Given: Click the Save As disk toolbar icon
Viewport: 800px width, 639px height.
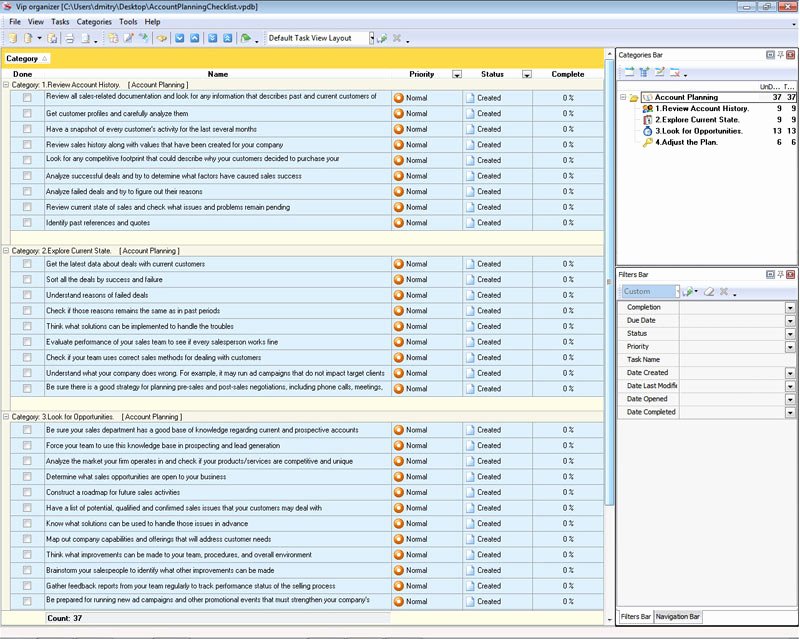Looking at the screenshot, I should click(x=52, y=38).
